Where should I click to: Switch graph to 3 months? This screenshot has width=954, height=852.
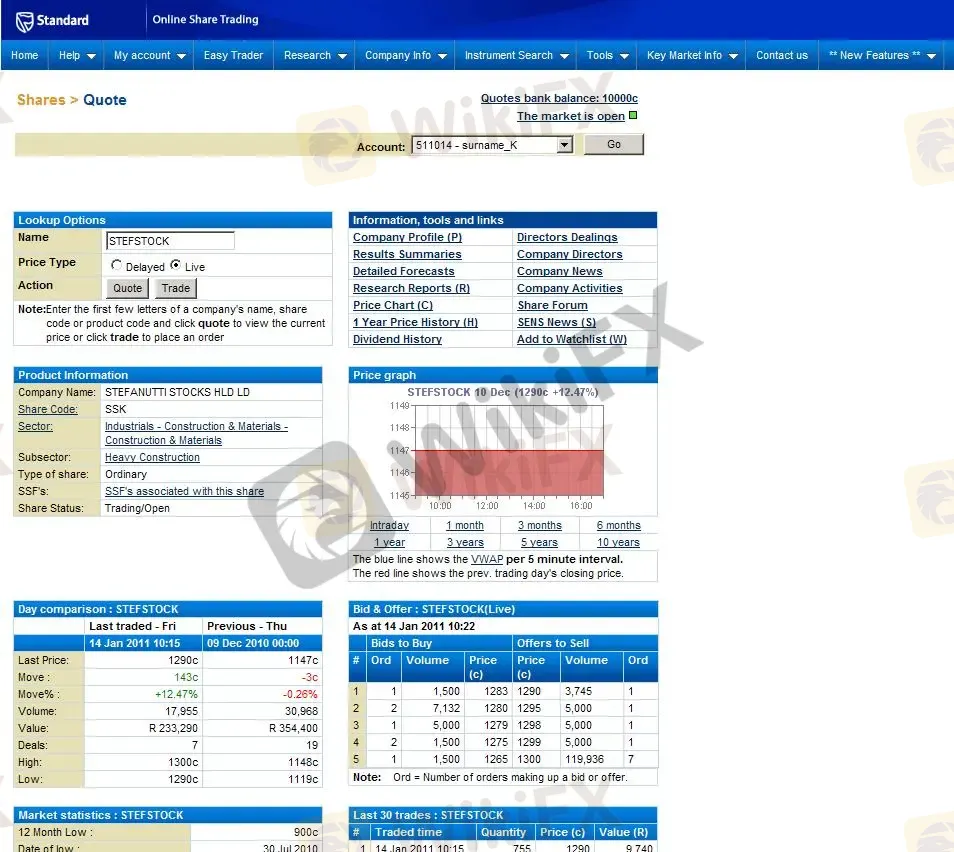[540, 525]
